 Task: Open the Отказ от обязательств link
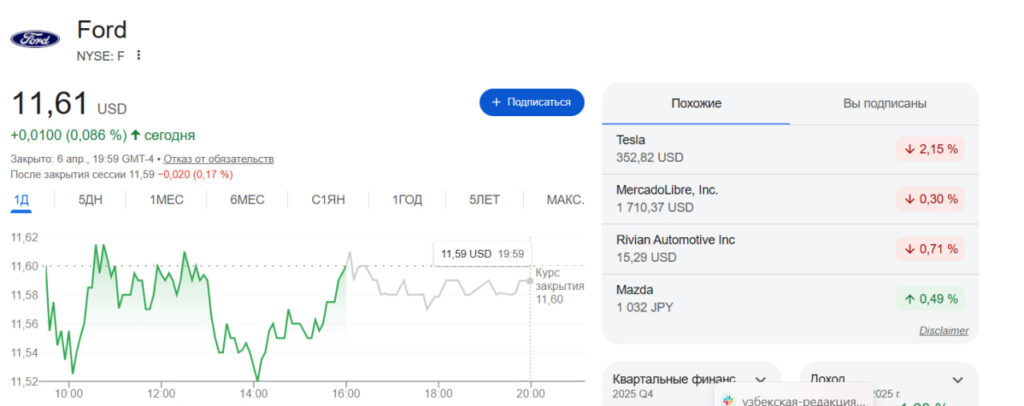(x=218, y=159)
